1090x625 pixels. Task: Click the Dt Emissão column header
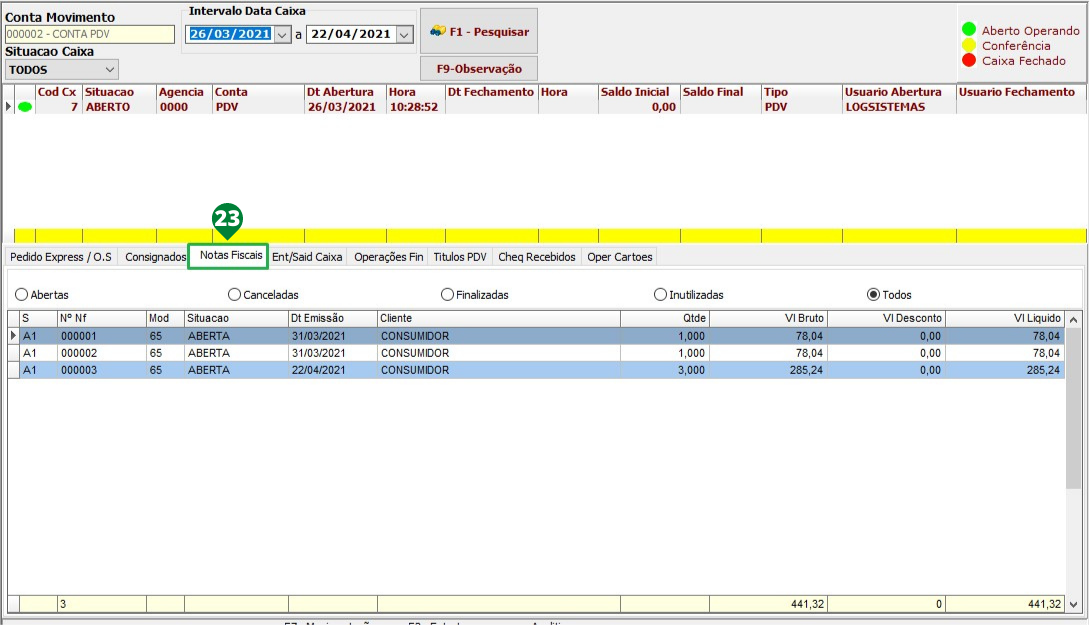pos(333,318)
